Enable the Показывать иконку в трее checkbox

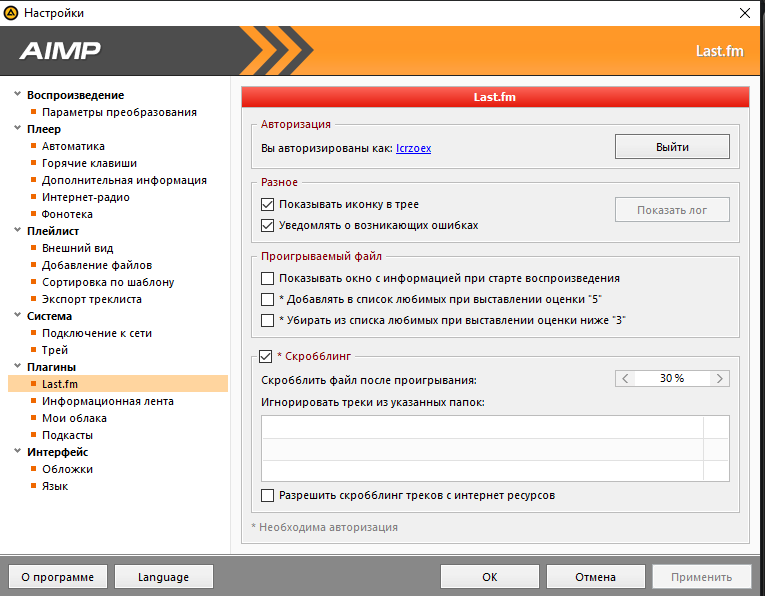tap(267, 204)
